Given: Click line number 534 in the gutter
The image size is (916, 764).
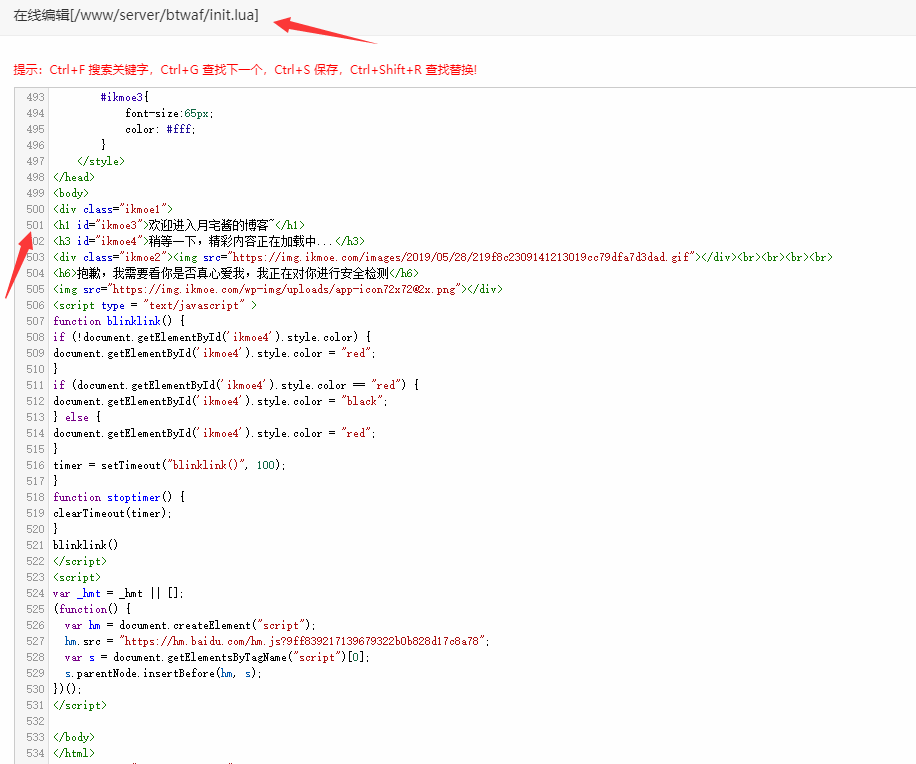Looking at the screenshot, I should pyautogui.click(x=35, y=753).
